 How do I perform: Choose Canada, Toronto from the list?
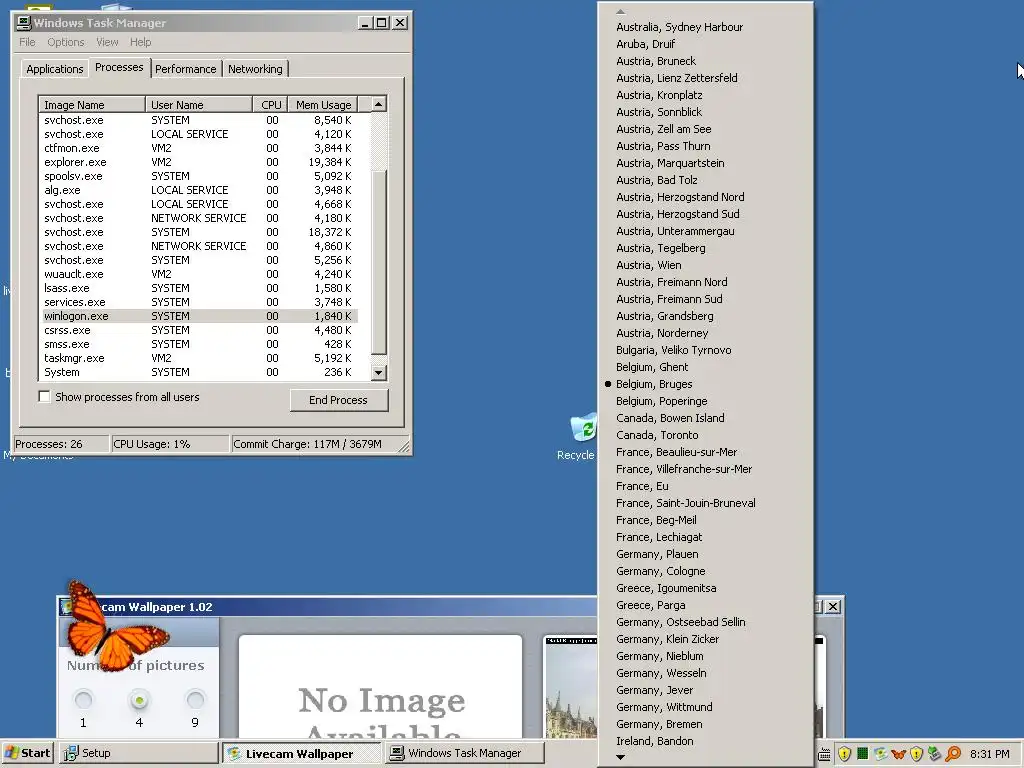(x=705, y=435)
